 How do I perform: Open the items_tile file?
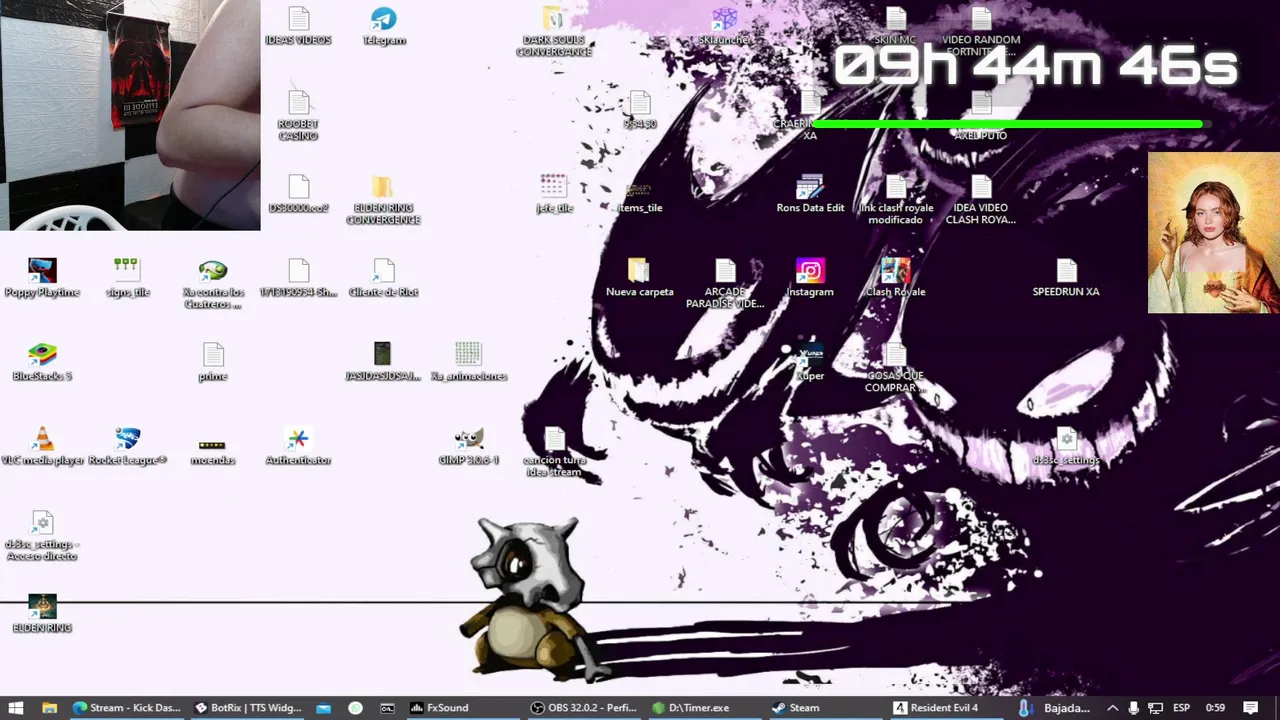639,194
